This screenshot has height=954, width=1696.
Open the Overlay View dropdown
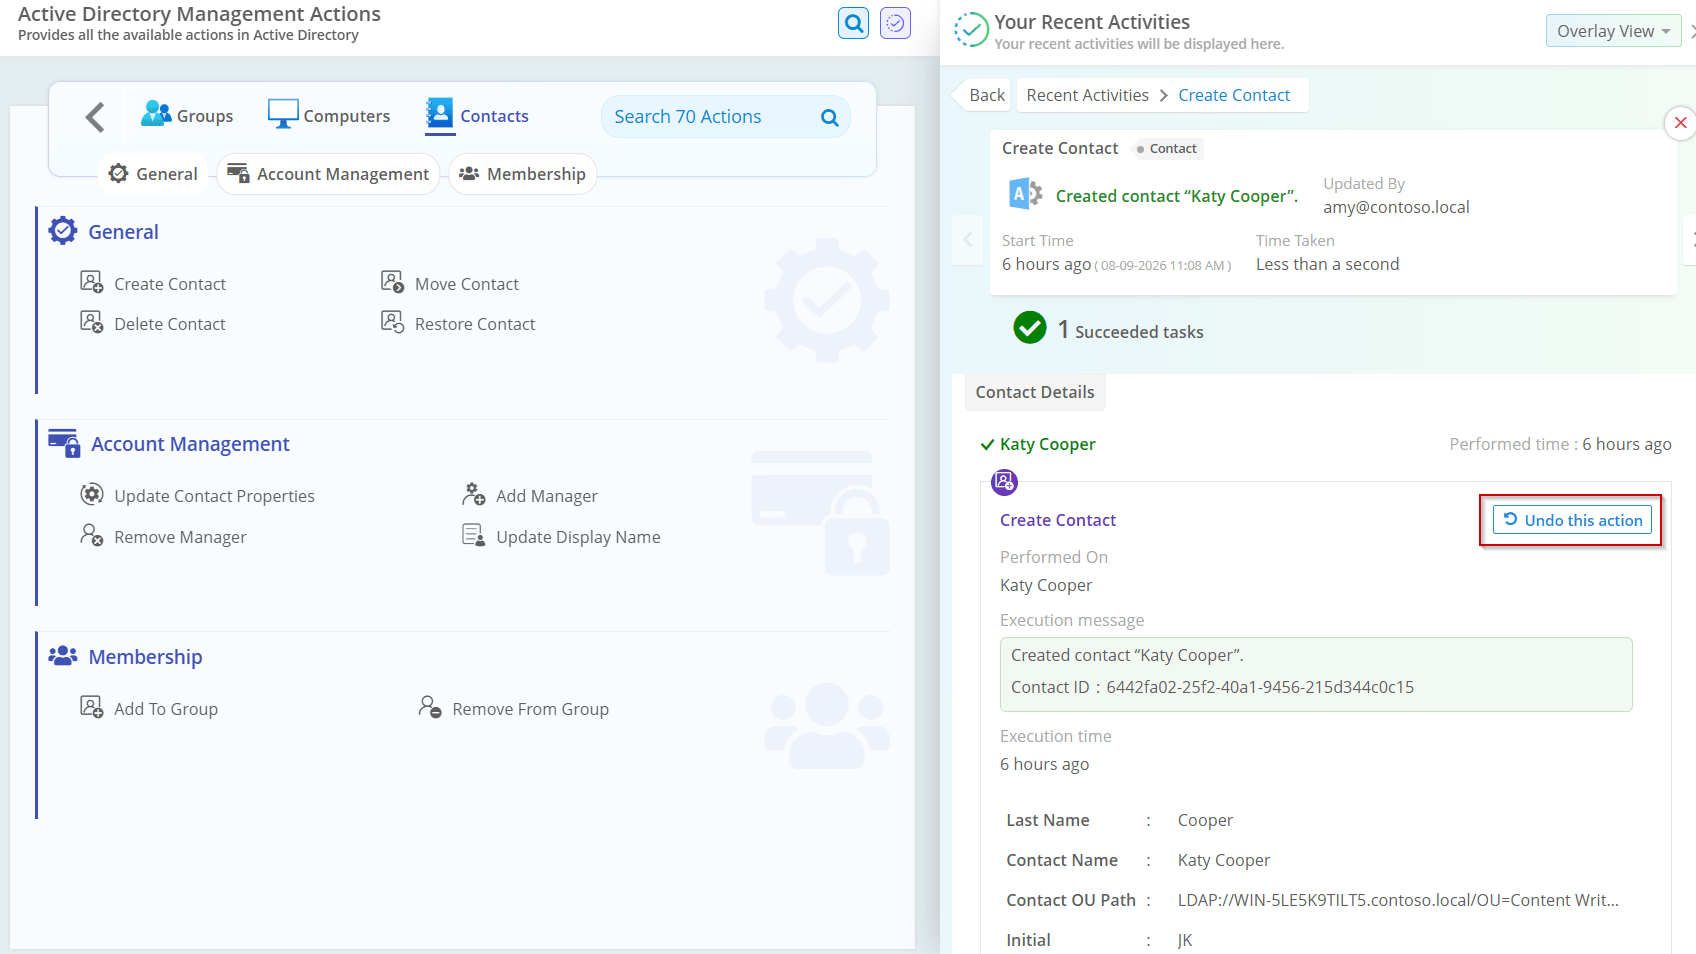1613,31
